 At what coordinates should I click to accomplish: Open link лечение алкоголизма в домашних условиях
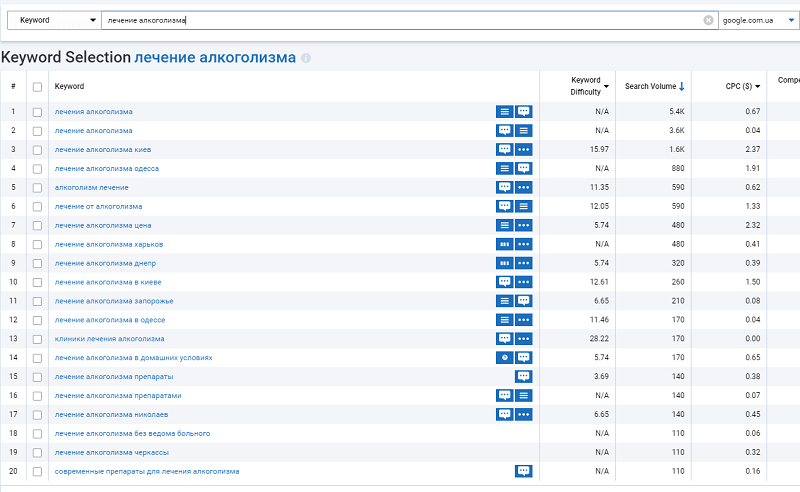pos(133,358)
